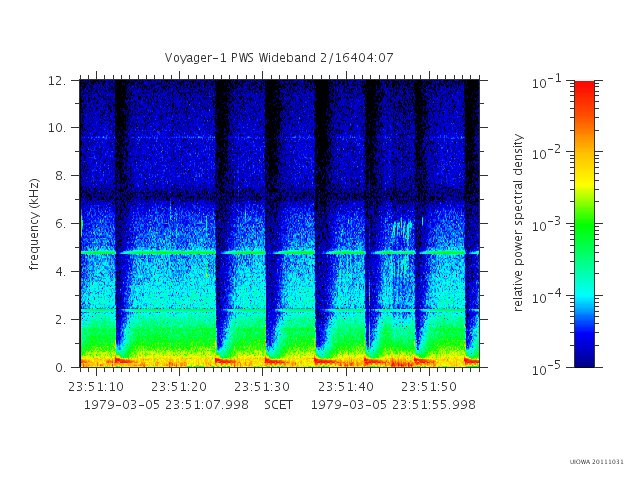Click the y-axis tick label '2.'
Viewport: 640px width, 480px height.
(60, 320)
